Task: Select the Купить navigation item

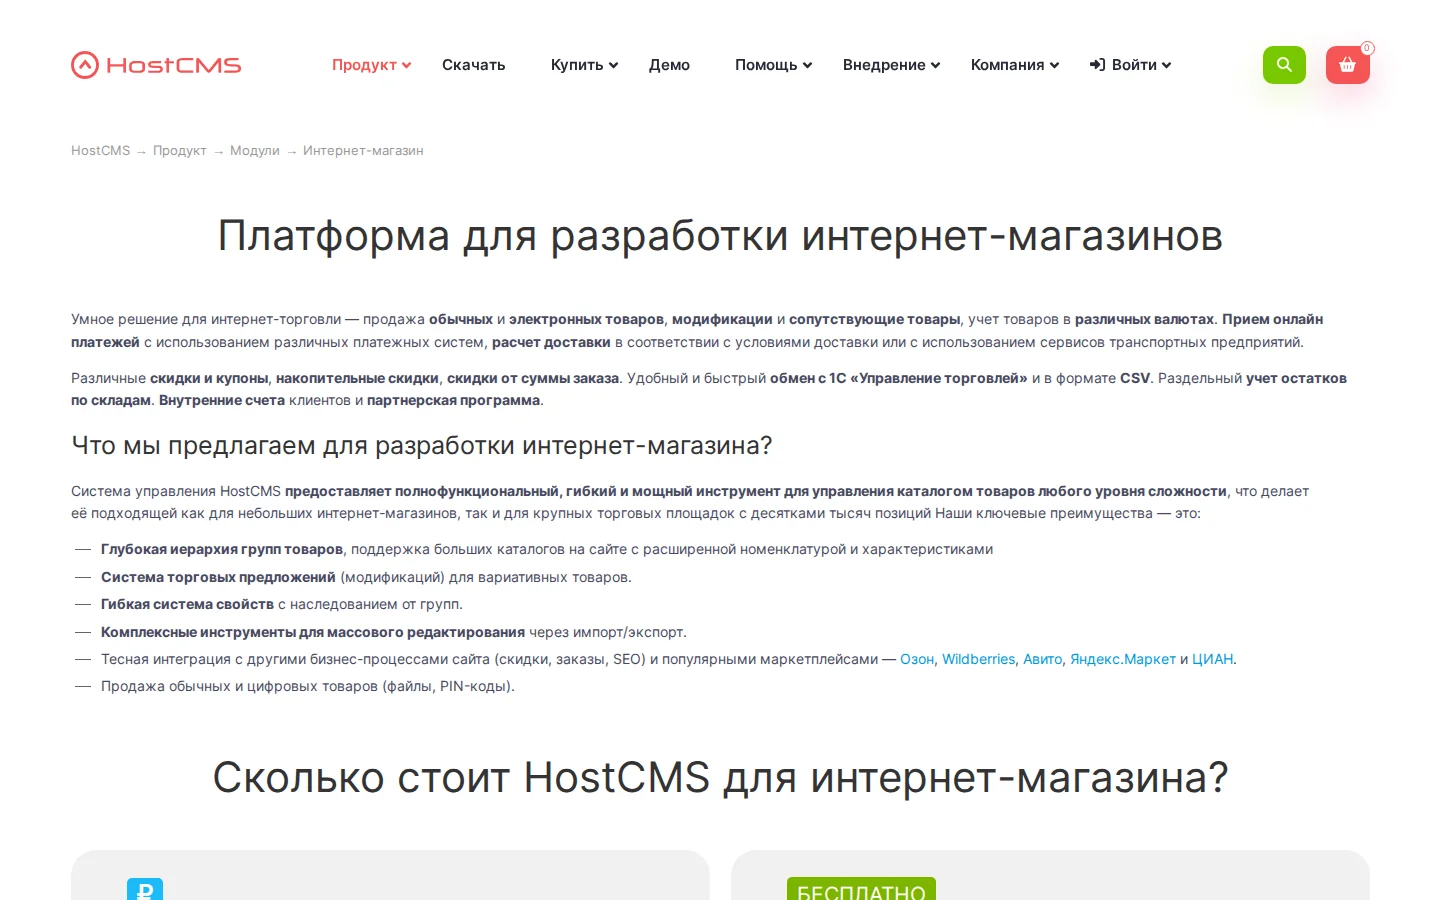Action: (577, 65)
